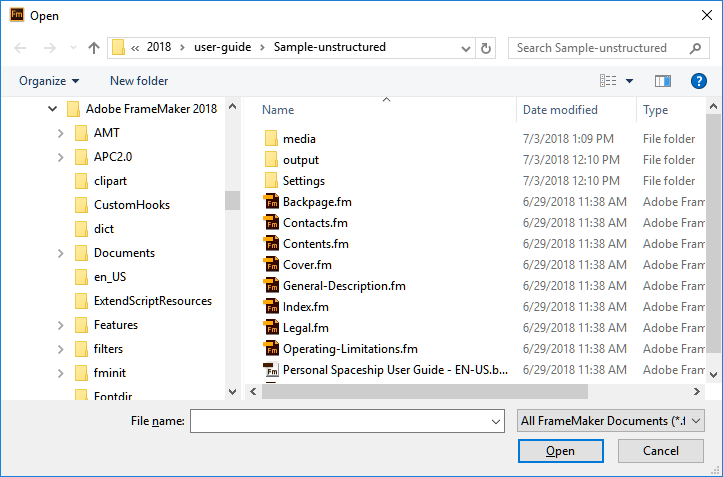
Task: Click New folder in the toolbar
Action: pos(139,81)
